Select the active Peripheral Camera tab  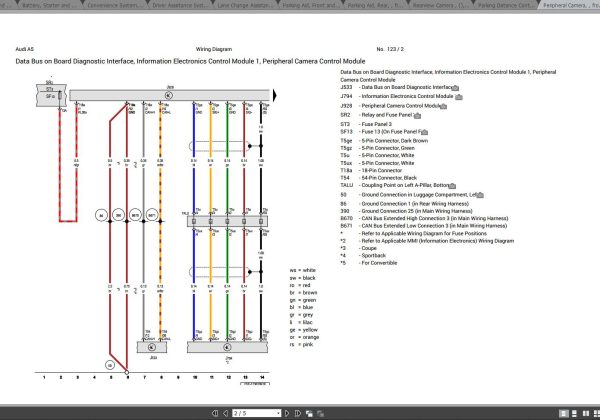[x=570, y=5]
